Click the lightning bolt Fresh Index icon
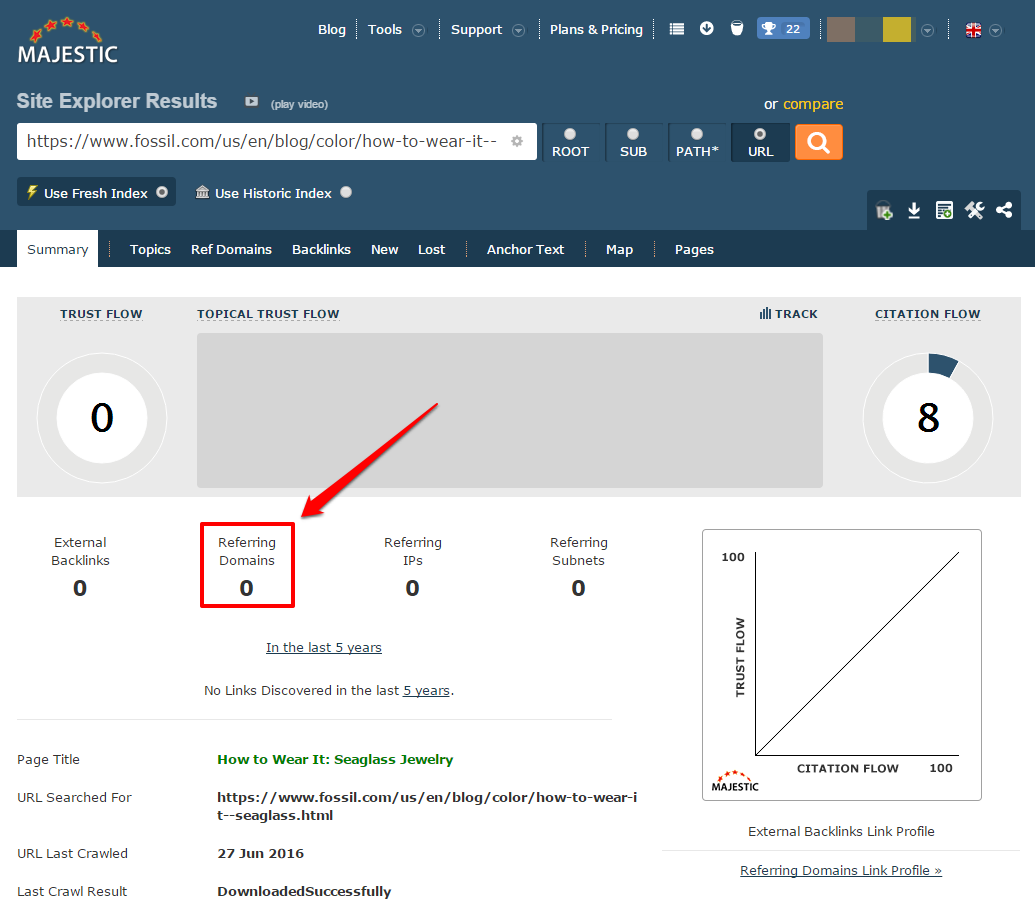This screenshot has width=1035, height=904. point(32,192)
